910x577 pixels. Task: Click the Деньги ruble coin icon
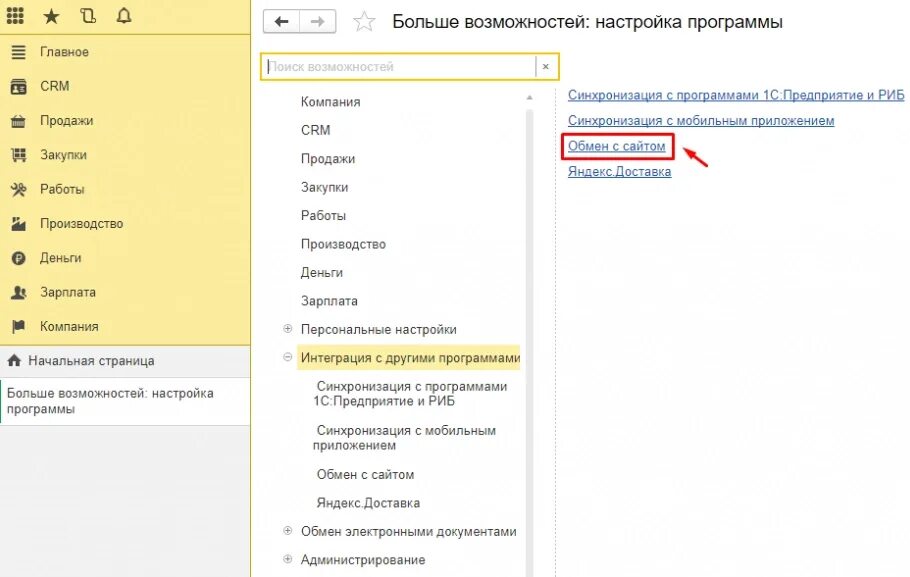pyautogui.click(x=19, y=258)
